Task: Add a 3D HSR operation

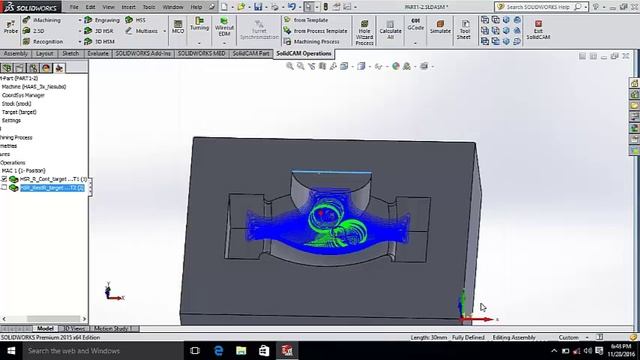Action: click(x=100, y=31)
